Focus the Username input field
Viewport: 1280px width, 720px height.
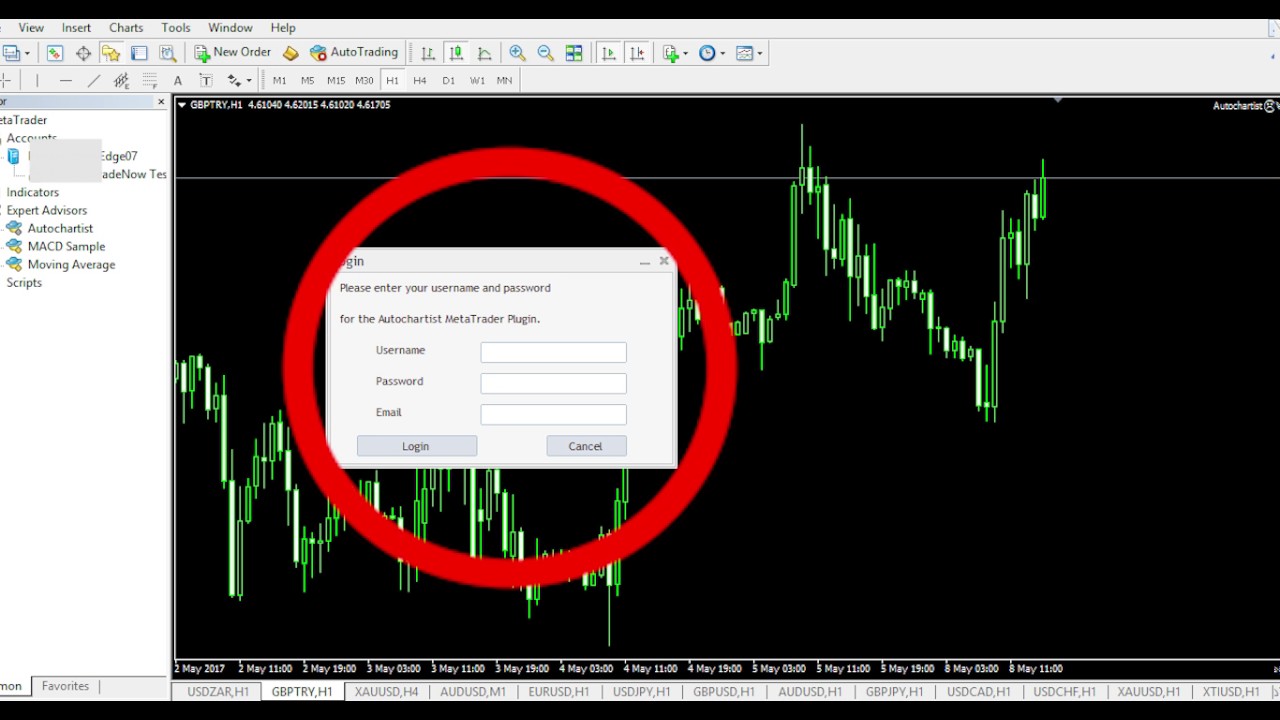click(553, 352)
